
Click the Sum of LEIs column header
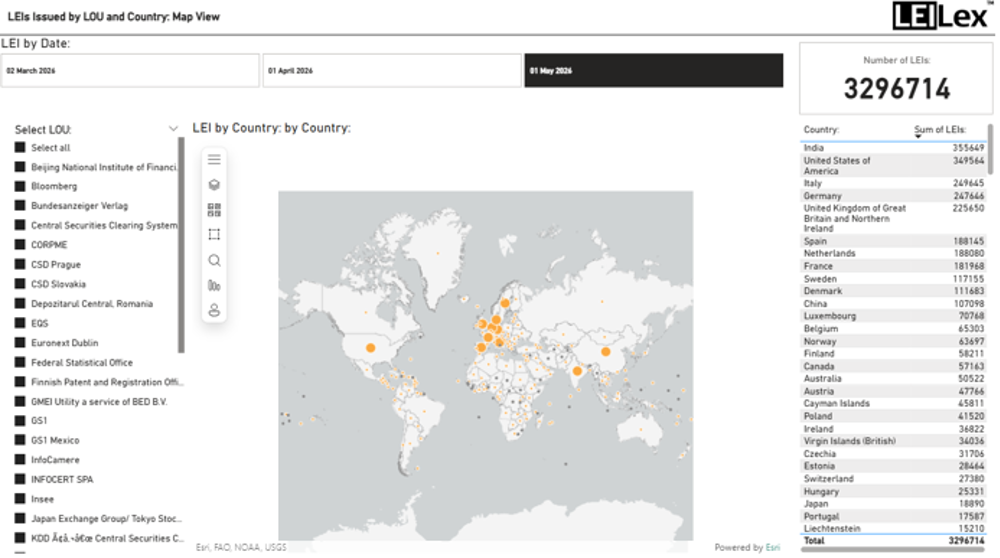[940, 129]
